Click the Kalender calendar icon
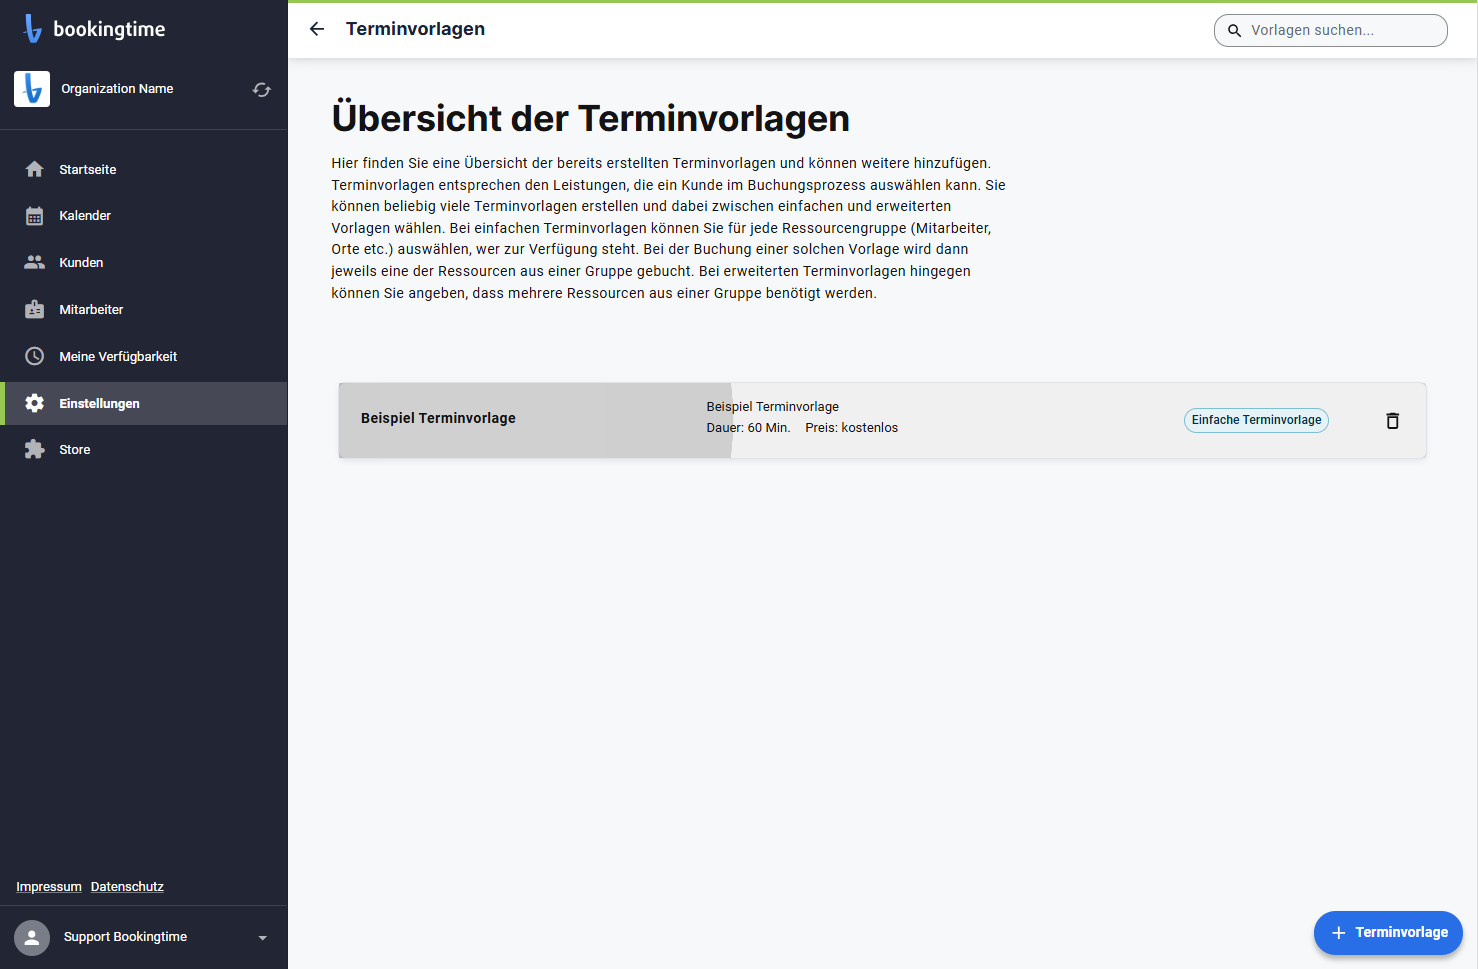The image size is (1478, 969). 35,216
